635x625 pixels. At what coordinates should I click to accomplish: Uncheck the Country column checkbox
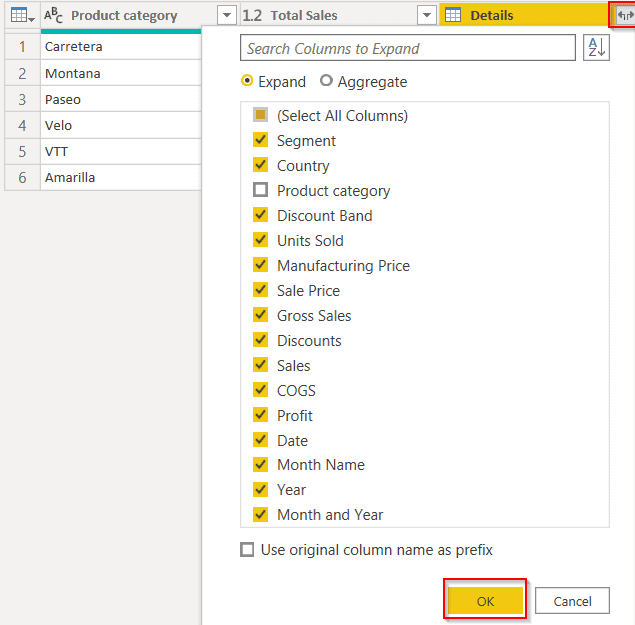point(260,165)
